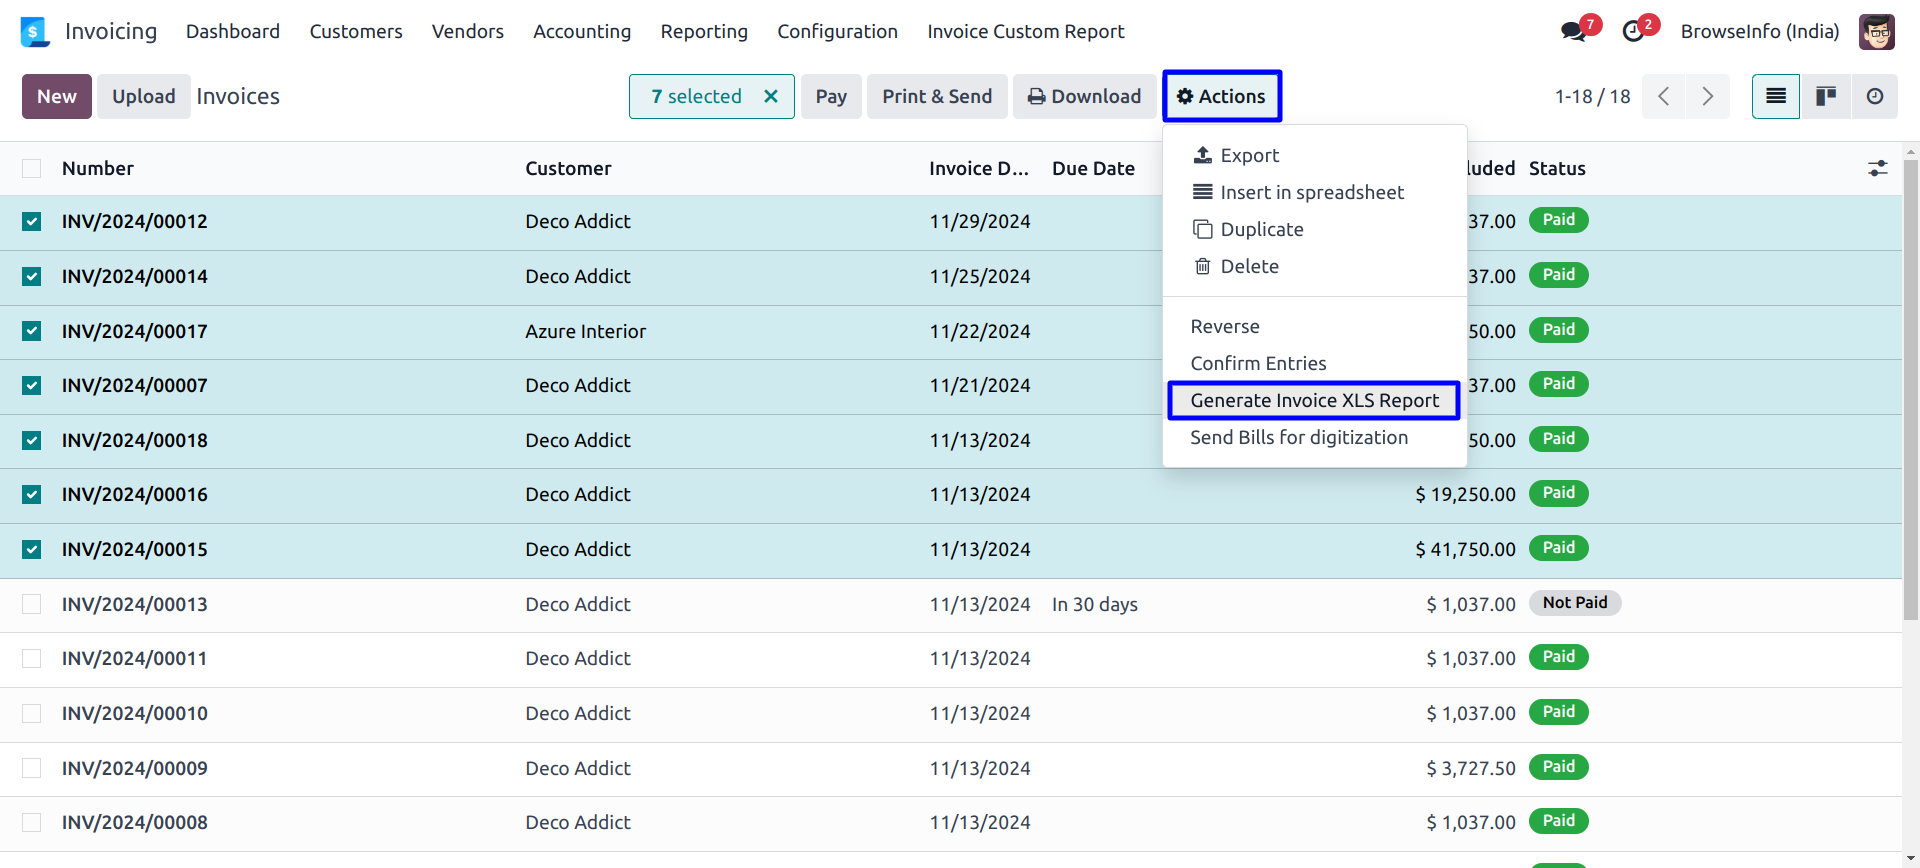The height and width of the screenshot is (868, 1920).
Task: Switch to kanban view icon
Action: coord(1826,97)
